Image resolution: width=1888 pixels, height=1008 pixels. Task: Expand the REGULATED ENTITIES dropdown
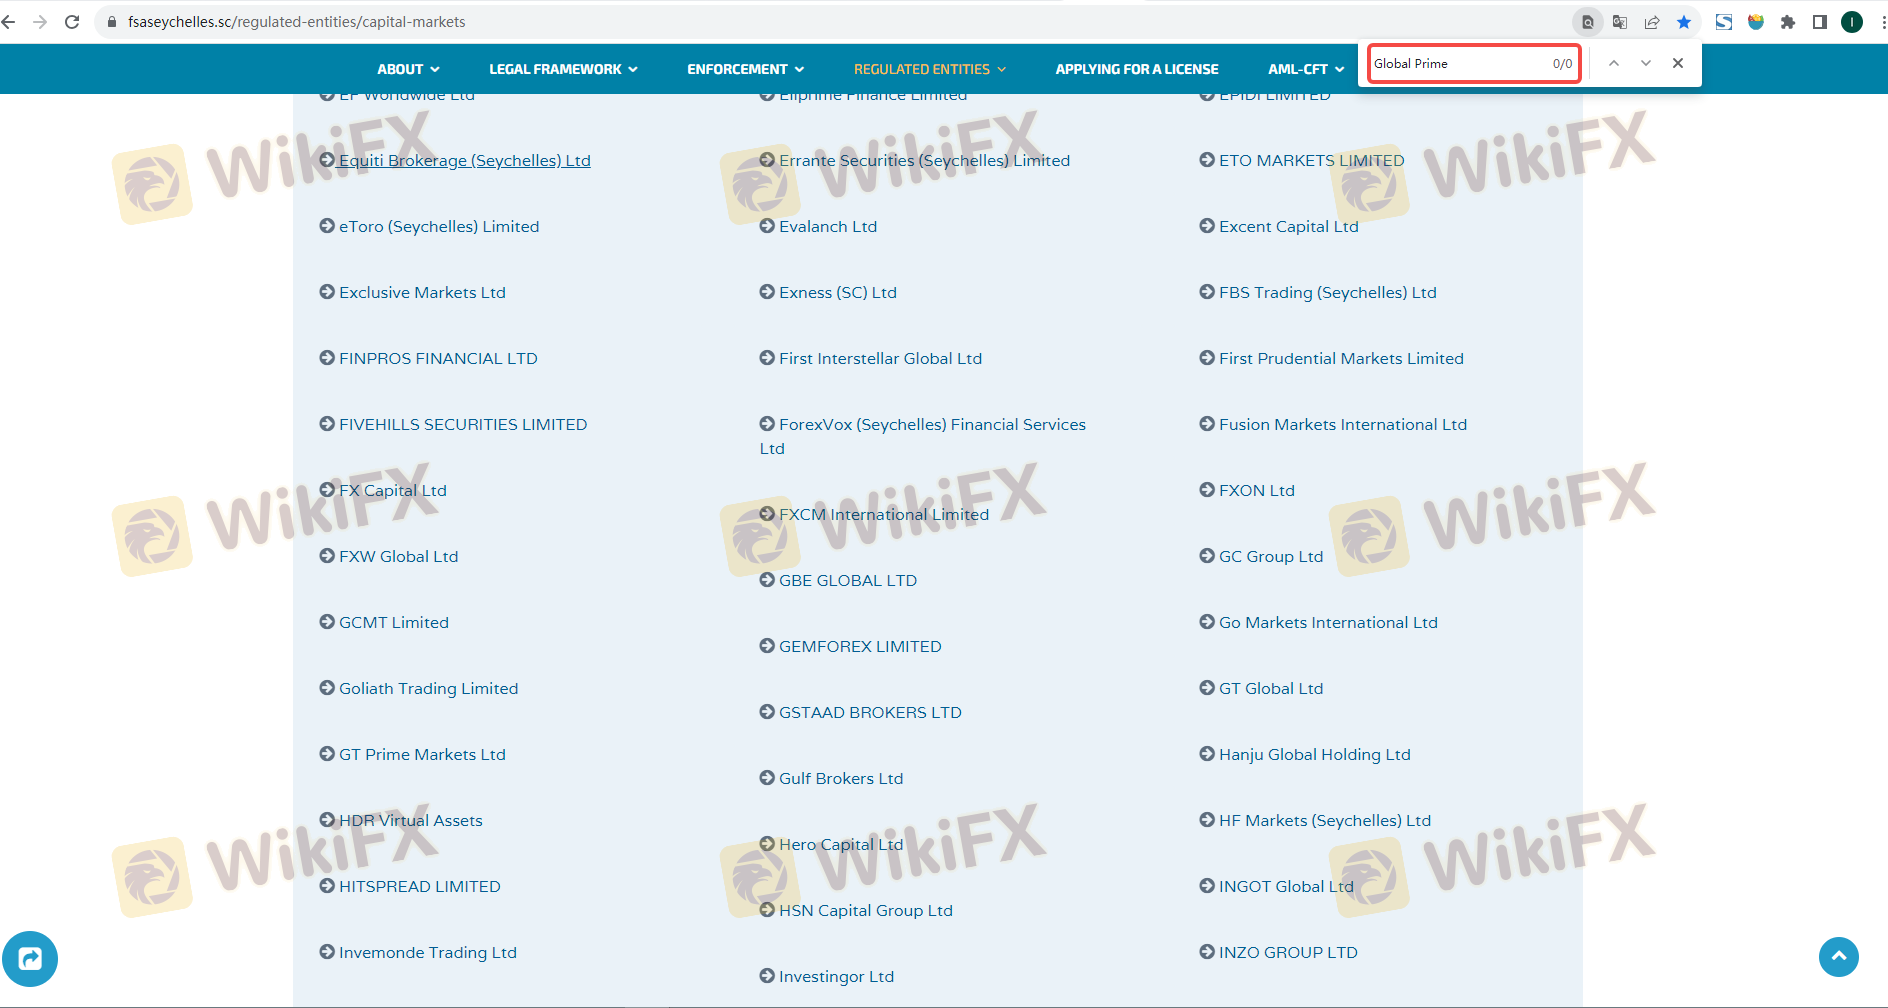pos(930,69)
